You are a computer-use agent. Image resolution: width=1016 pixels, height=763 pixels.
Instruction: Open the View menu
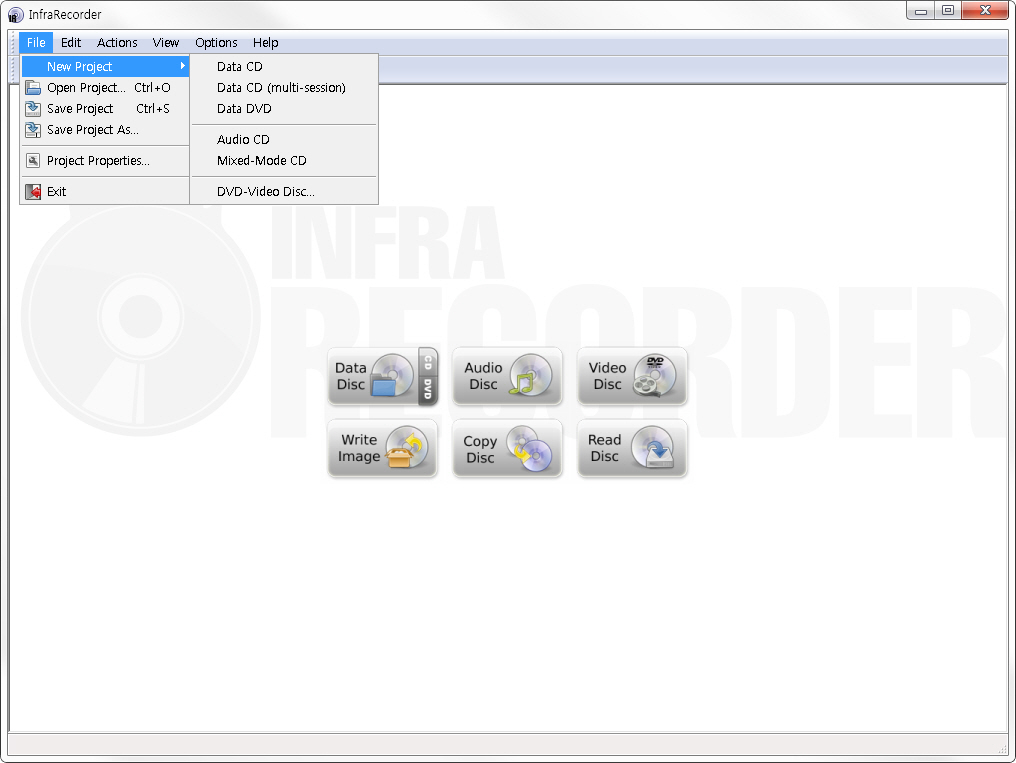[x=166, y=43]
